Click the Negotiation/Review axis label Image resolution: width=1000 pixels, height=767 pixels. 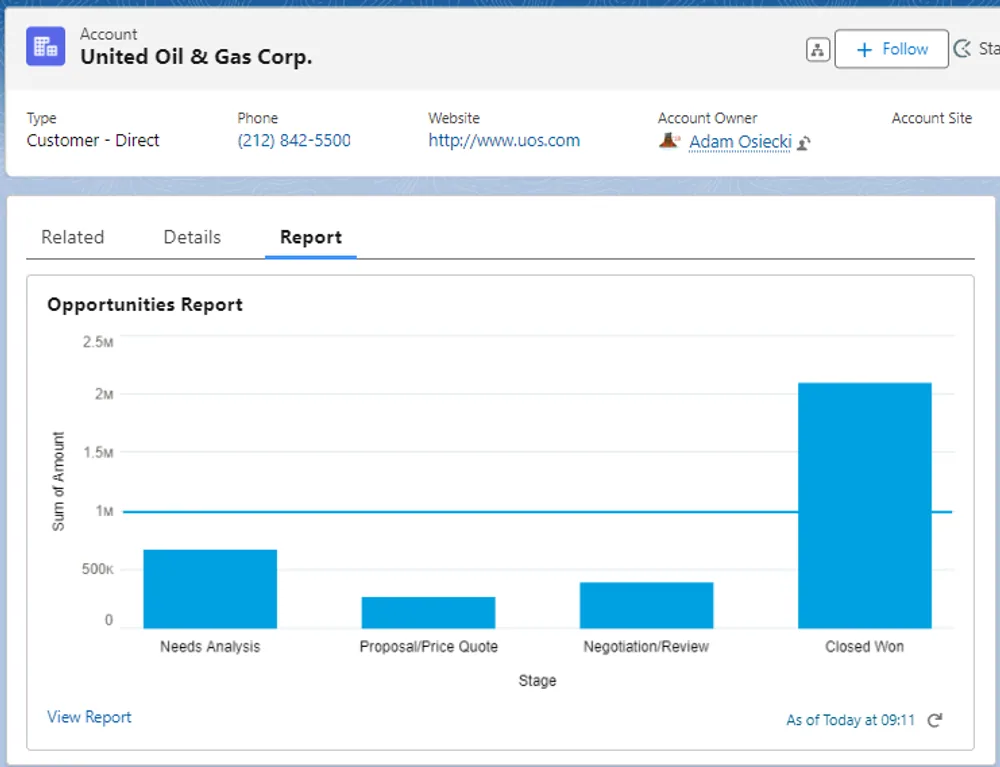point(646,646)
